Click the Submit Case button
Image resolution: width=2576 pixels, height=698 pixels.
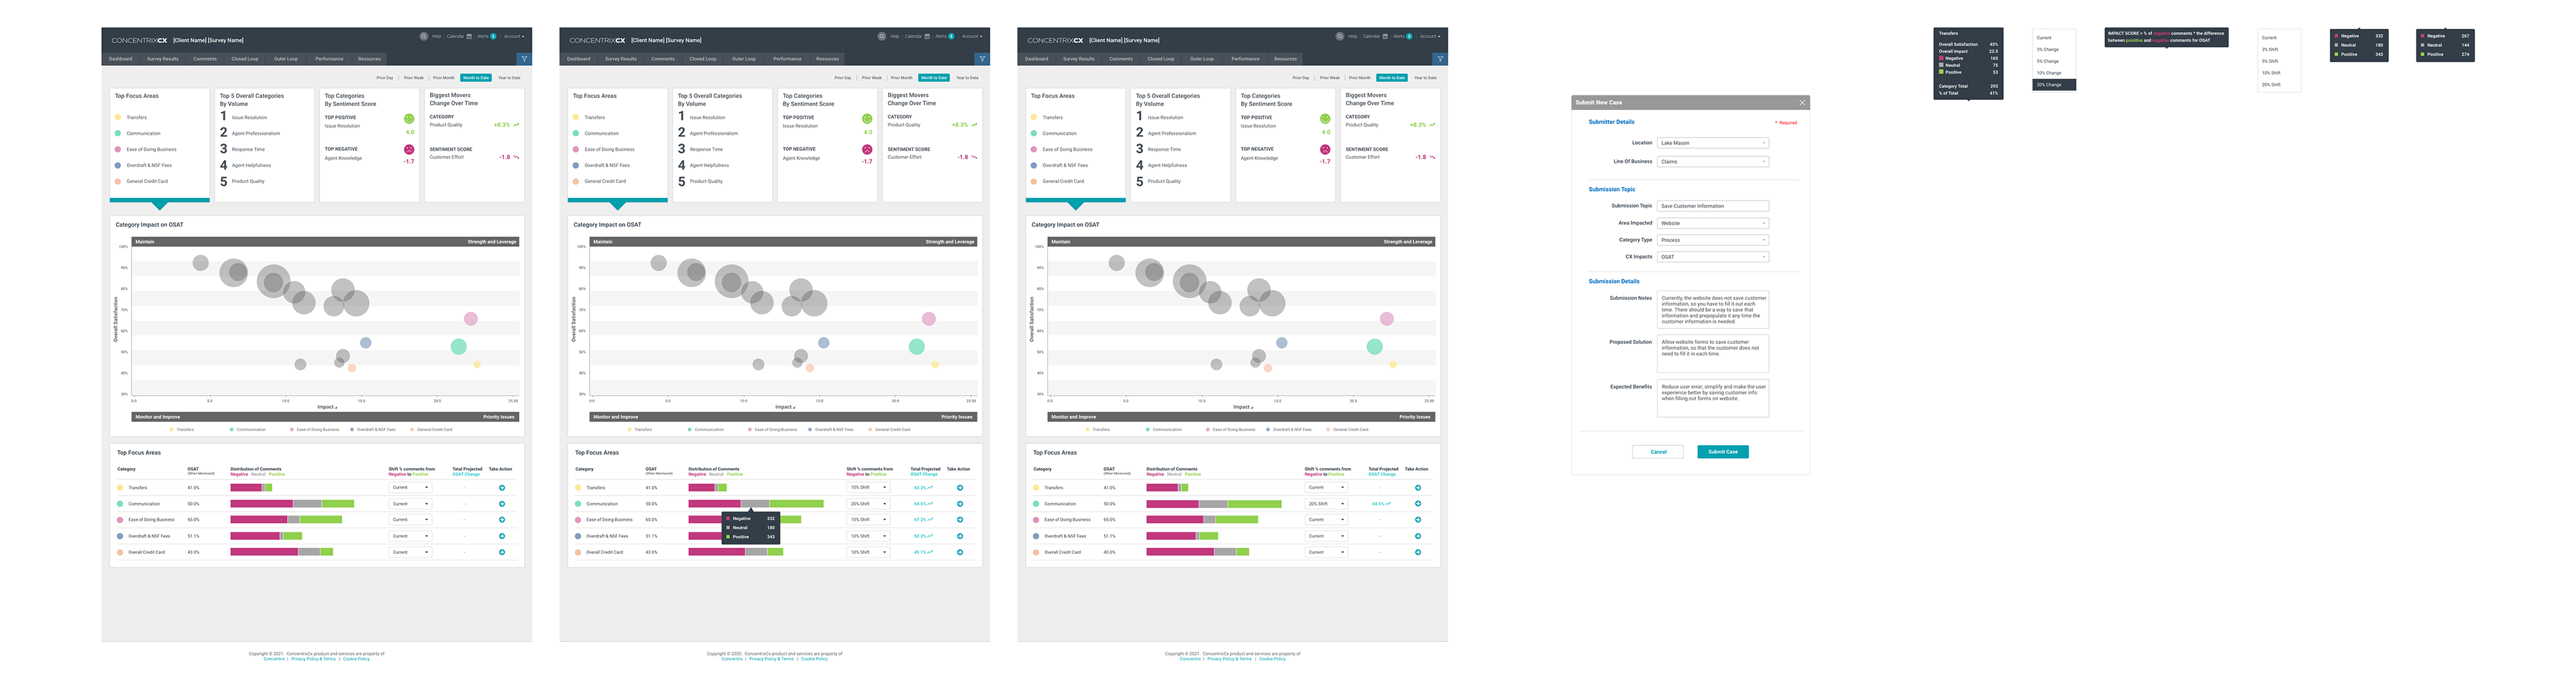[x=1723, y=452]
